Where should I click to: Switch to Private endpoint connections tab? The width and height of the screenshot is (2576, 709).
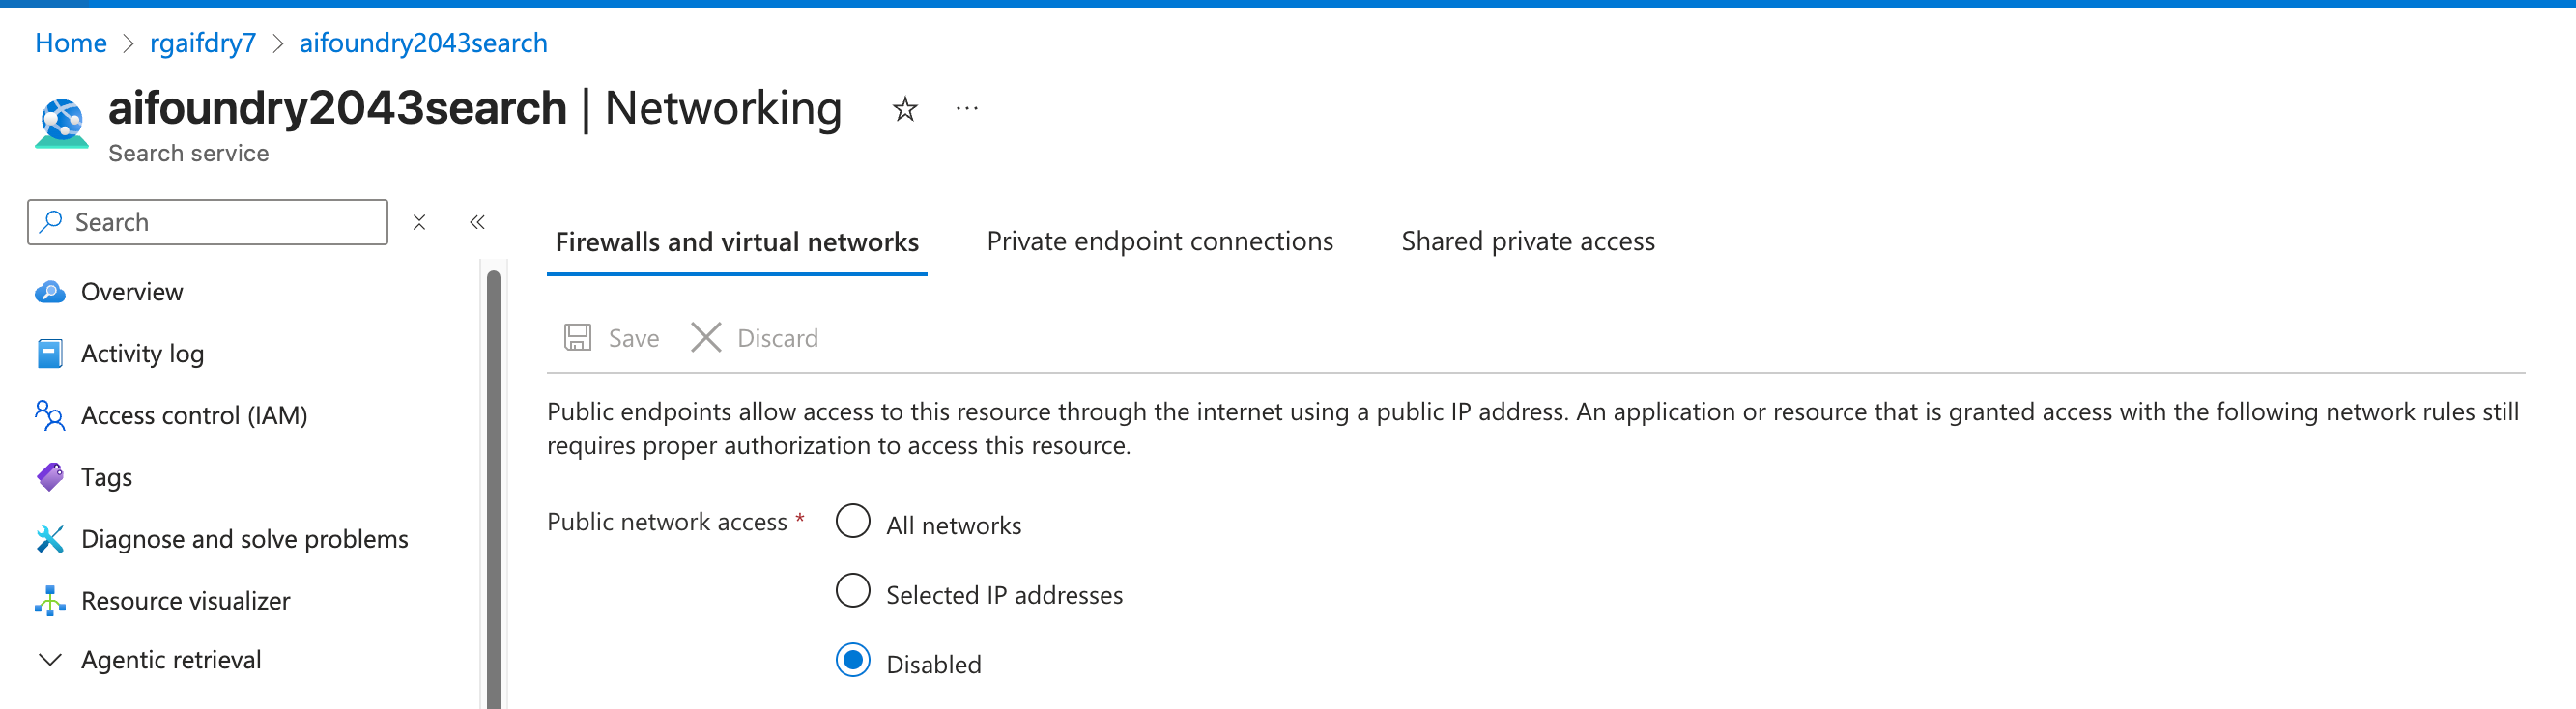tap(1159, 242)
